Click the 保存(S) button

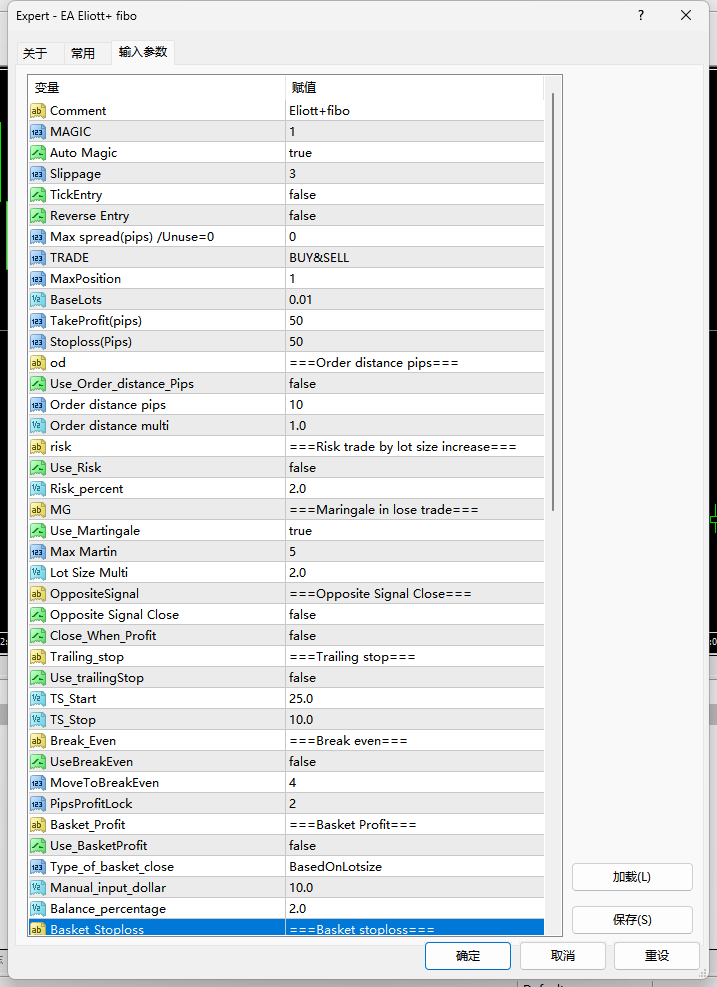tap(632, 920)
